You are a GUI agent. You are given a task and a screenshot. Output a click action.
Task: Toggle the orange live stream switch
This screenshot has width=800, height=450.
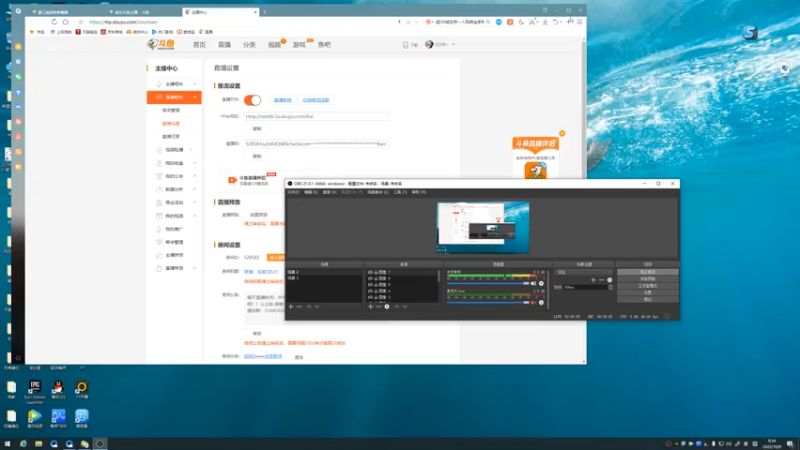coord(253,100)
